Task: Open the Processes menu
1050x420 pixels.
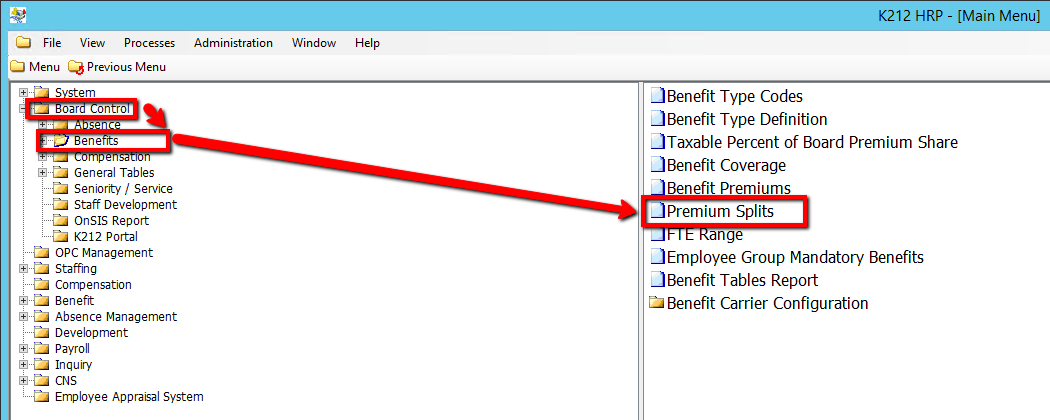Action: click(149, 43)
